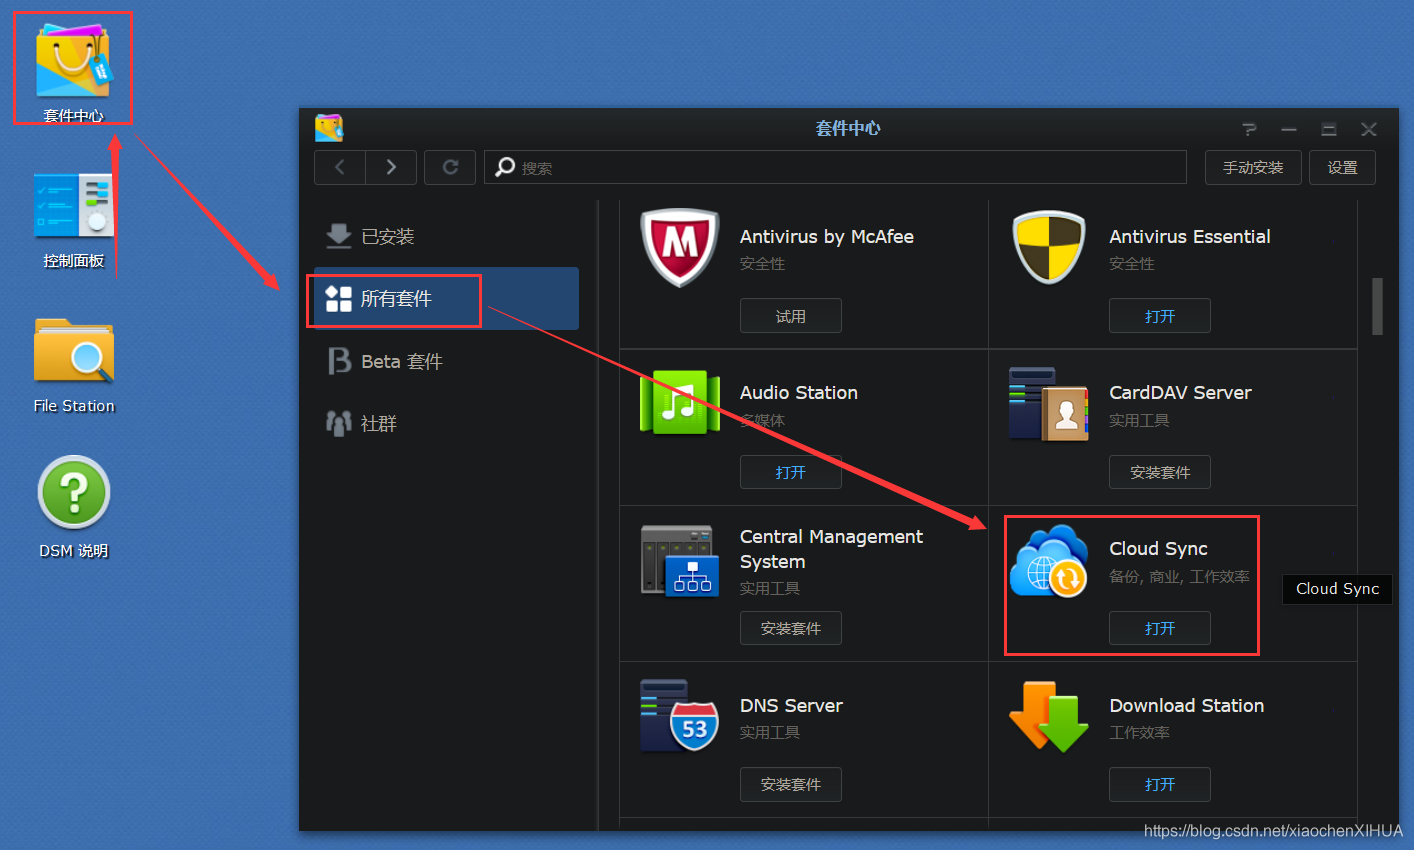Click the Antivirus by McAfee title
The height and width of the screenshot is (850, 1414).
826,237
